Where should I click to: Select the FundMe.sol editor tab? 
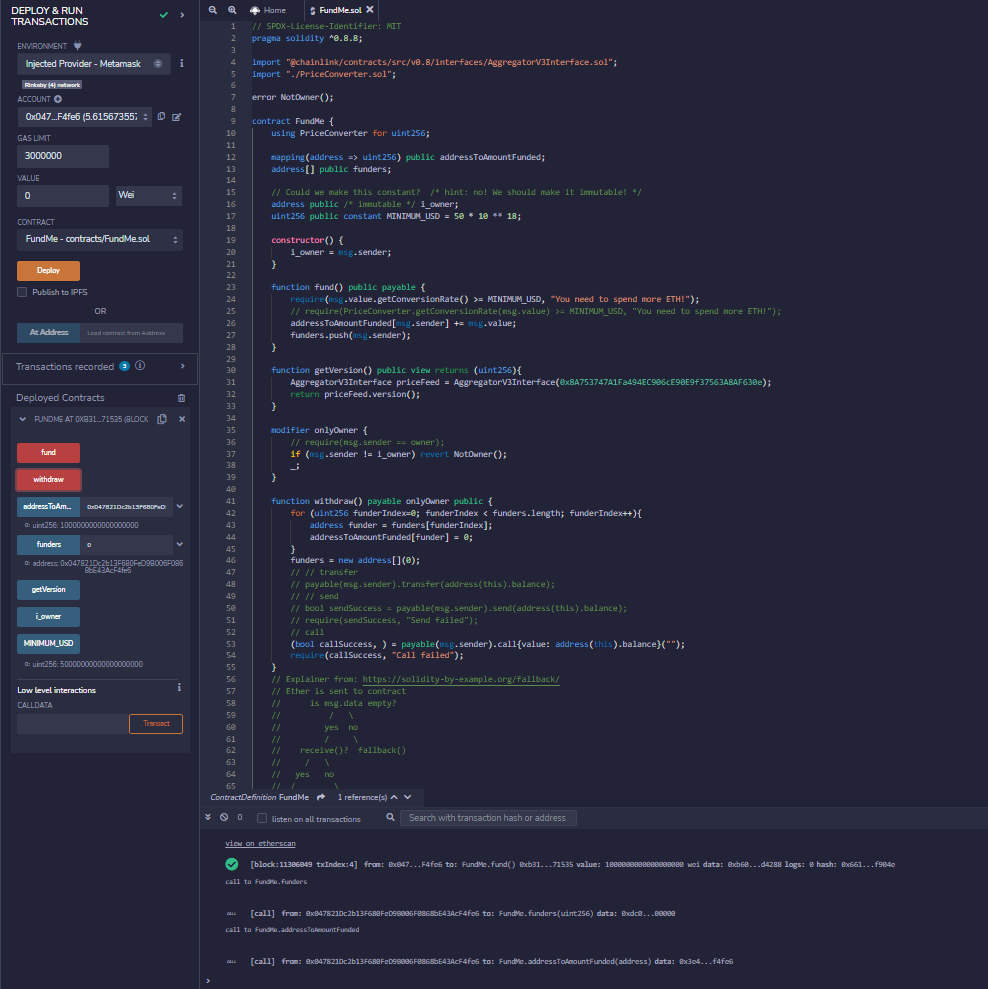tap(341, 10)
